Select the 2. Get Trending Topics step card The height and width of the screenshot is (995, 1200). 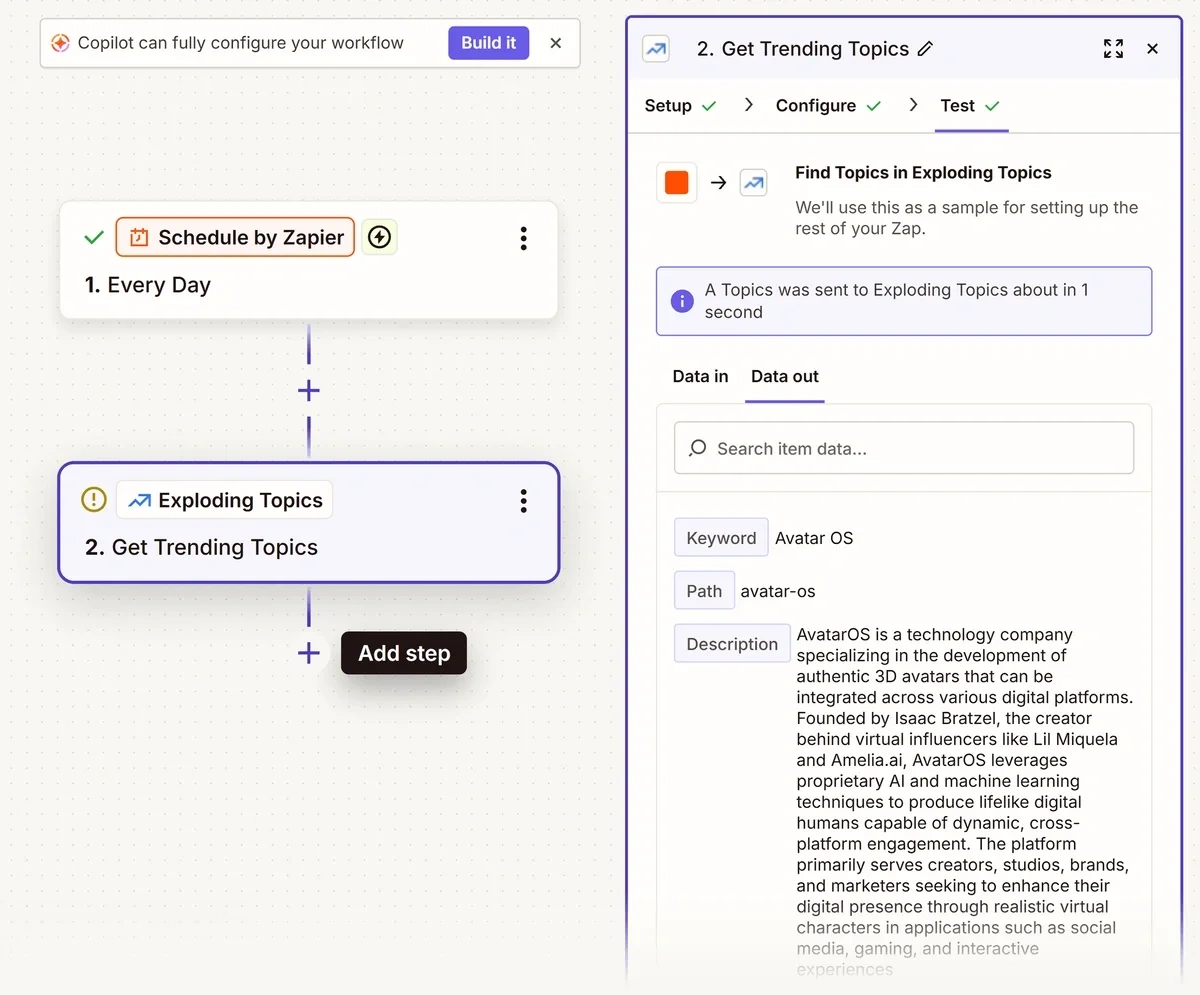308,522
